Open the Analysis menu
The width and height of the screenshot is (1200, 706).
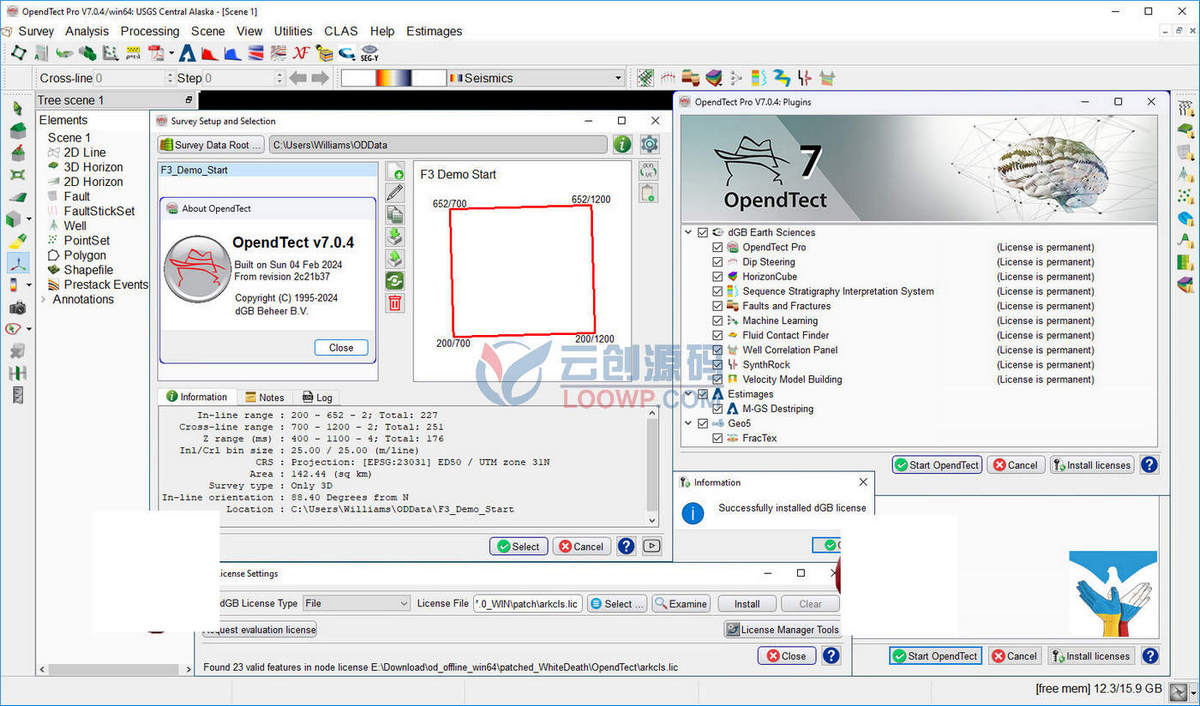point(87,31)
